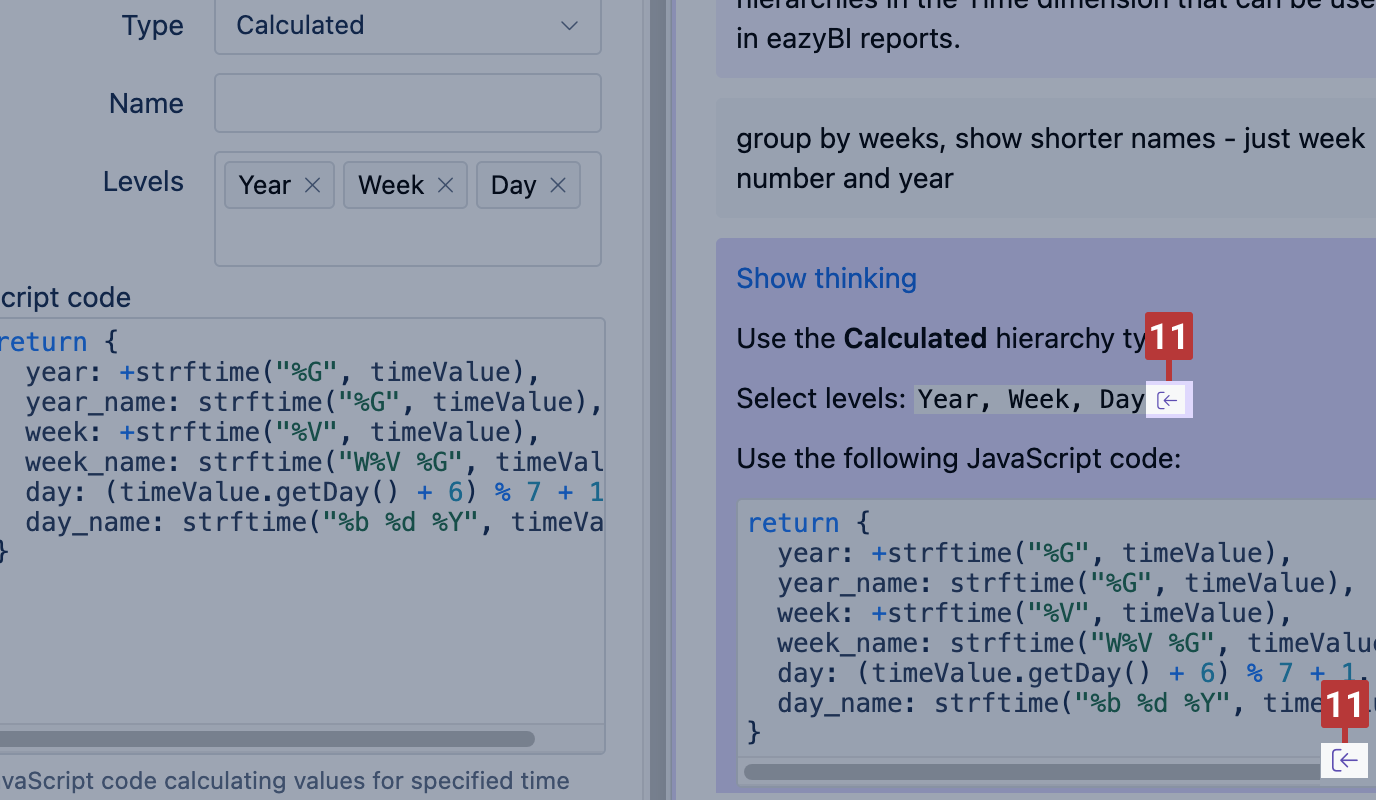The width and height of the screenshot is (1376, 800).
Task: Select the Year tag label in Levels
Action: (x=264, y=185)
